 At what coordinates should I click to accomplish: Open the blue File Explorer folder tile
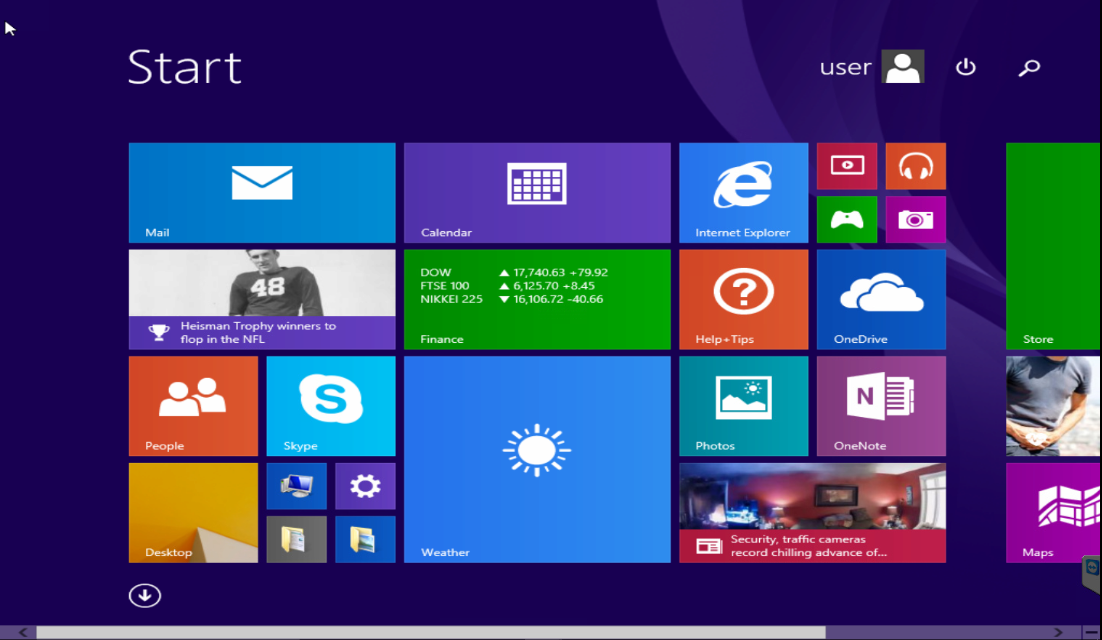(x=365, y=540)
